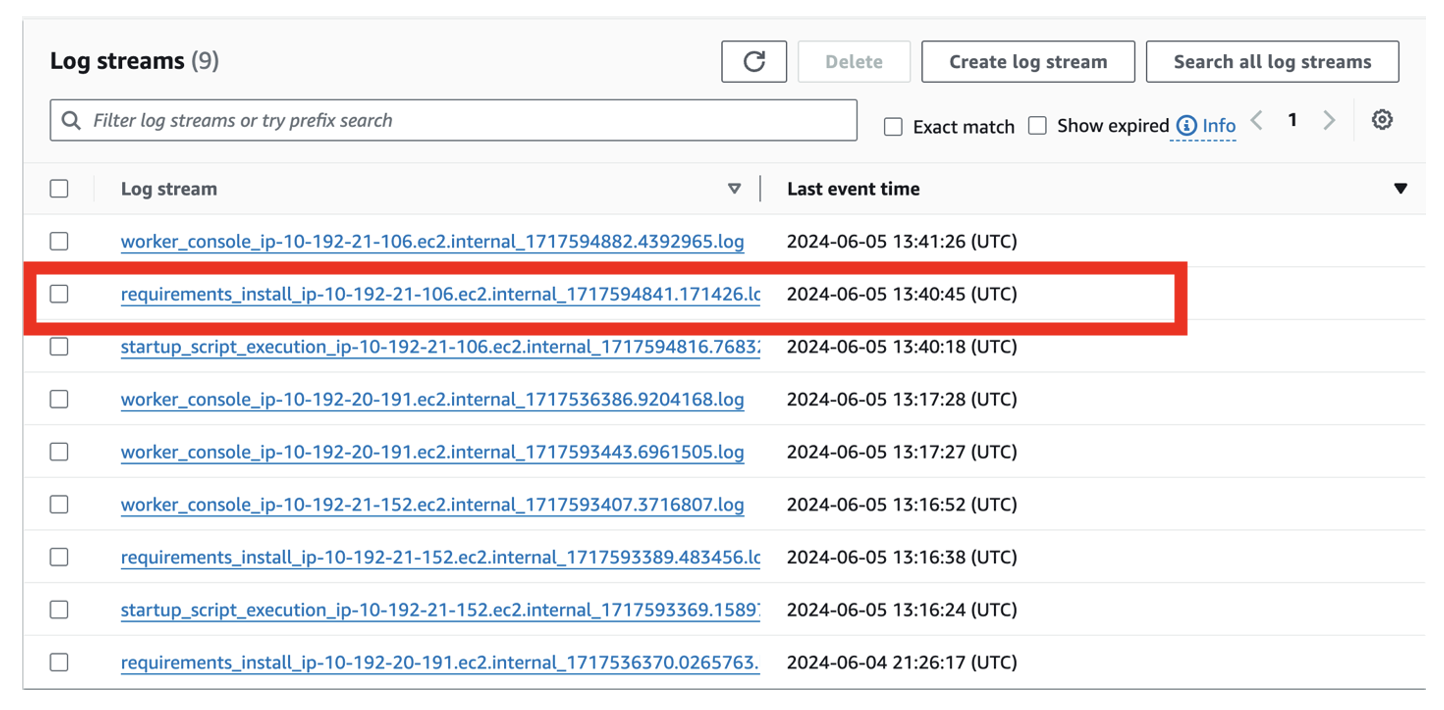The height and width of the screenshot is (710, 1444).
Task: Enable the Show expired checkbox
Action: 1037,125
